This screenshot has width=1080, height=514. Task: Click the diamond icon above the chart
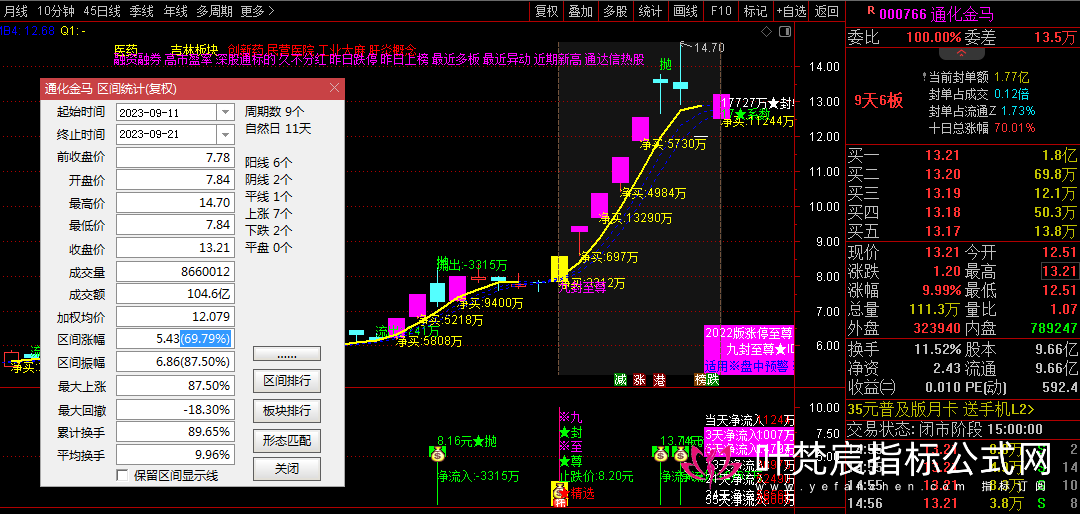pos(768,32)
